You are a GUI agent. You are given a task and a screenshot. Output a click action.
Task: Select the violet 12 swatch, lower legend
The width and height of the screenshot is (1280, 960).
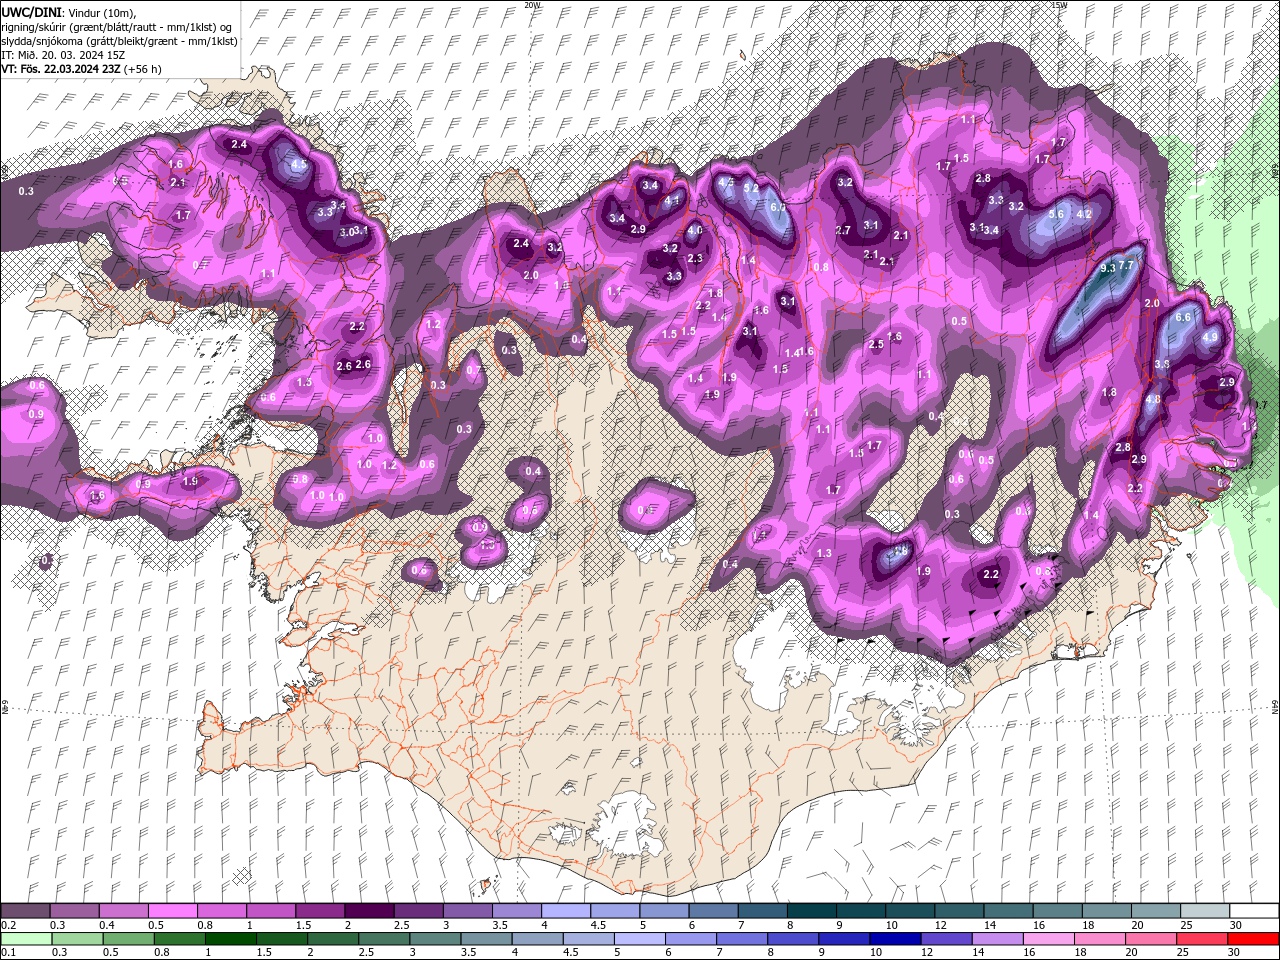pyautogui.click(x=946, y=938)
